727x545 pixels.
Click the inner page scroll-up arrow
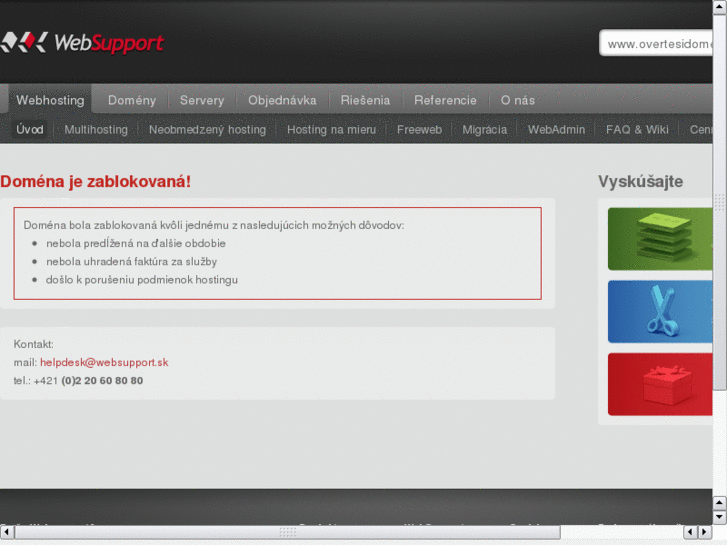coord(720,7)
